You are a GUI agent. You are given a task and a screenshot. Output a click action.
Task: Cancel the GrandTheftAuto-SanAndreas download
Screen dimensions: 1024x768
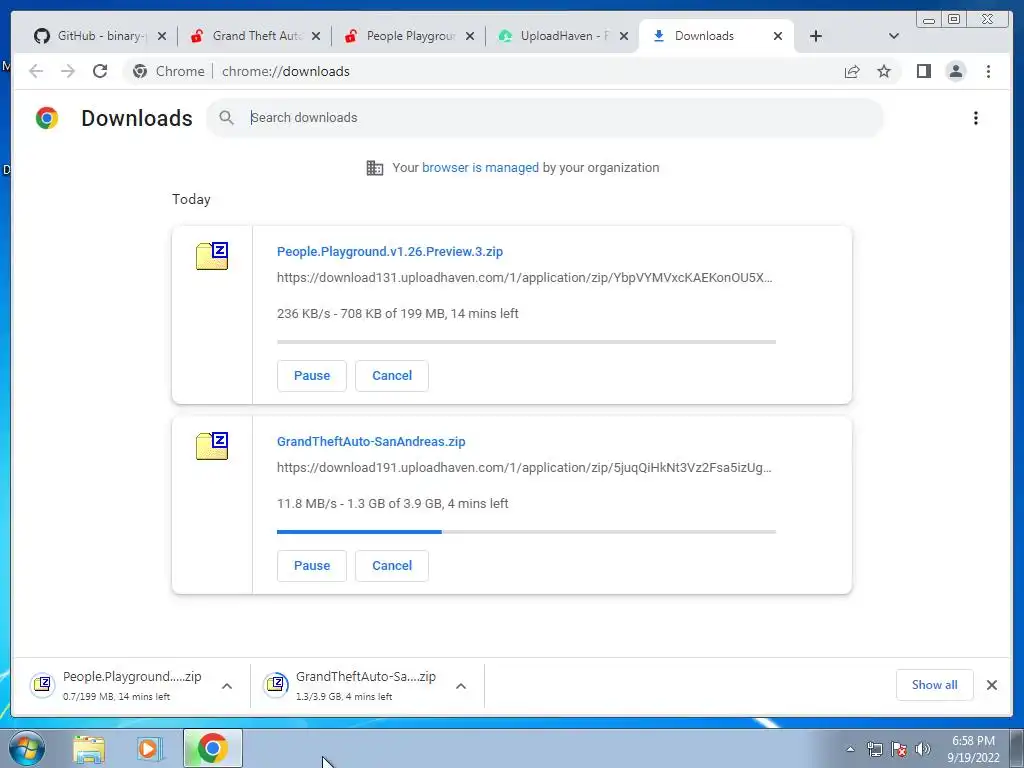[x=392, y=566]
